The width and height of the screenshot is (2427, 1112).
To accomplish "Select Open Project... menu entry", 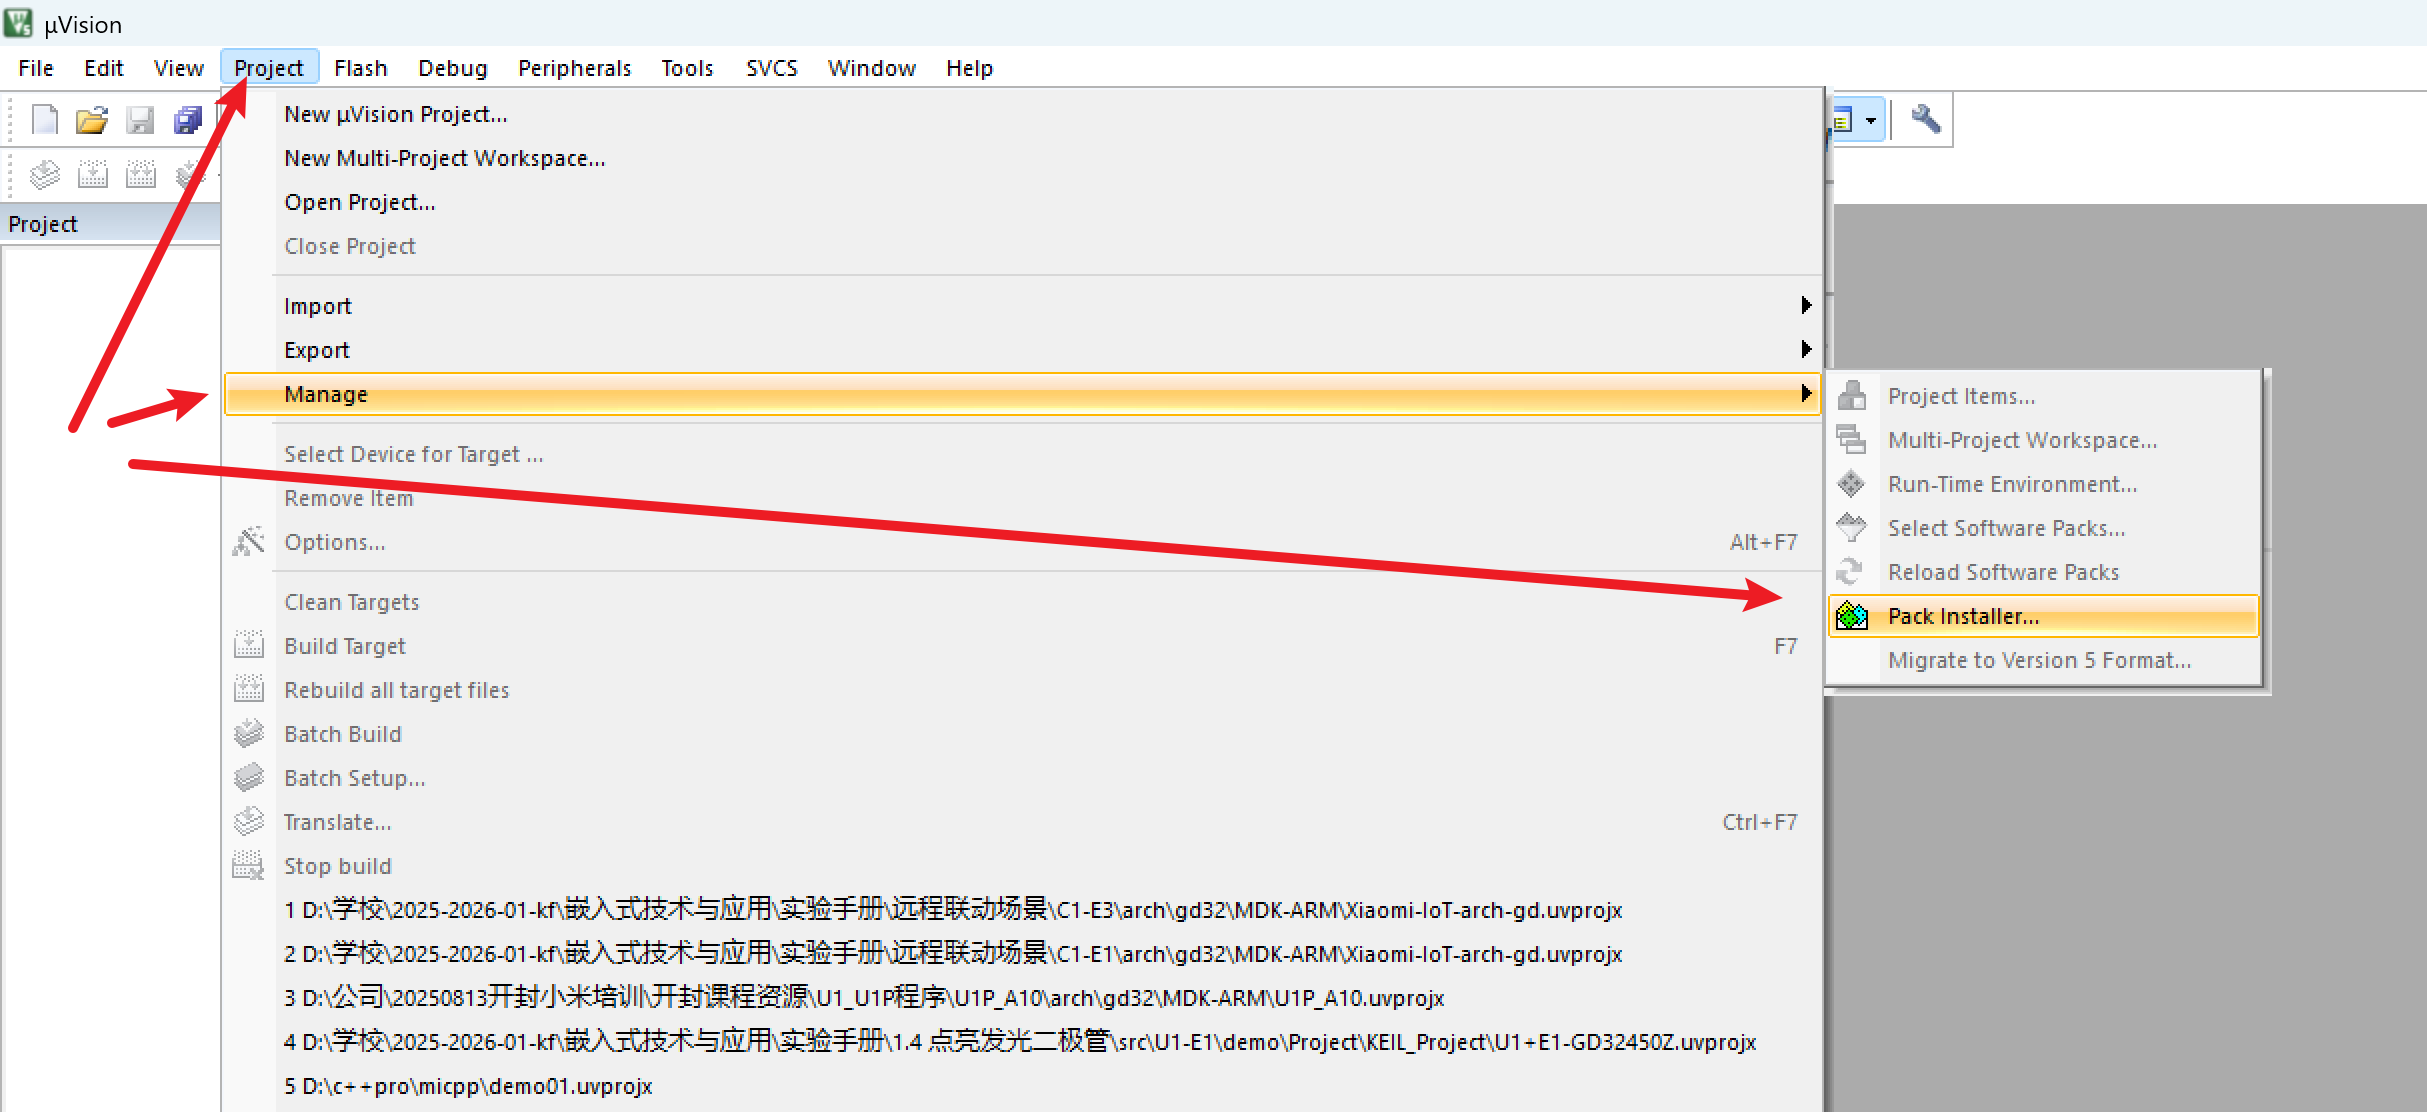I will (x=1022, y=202).
